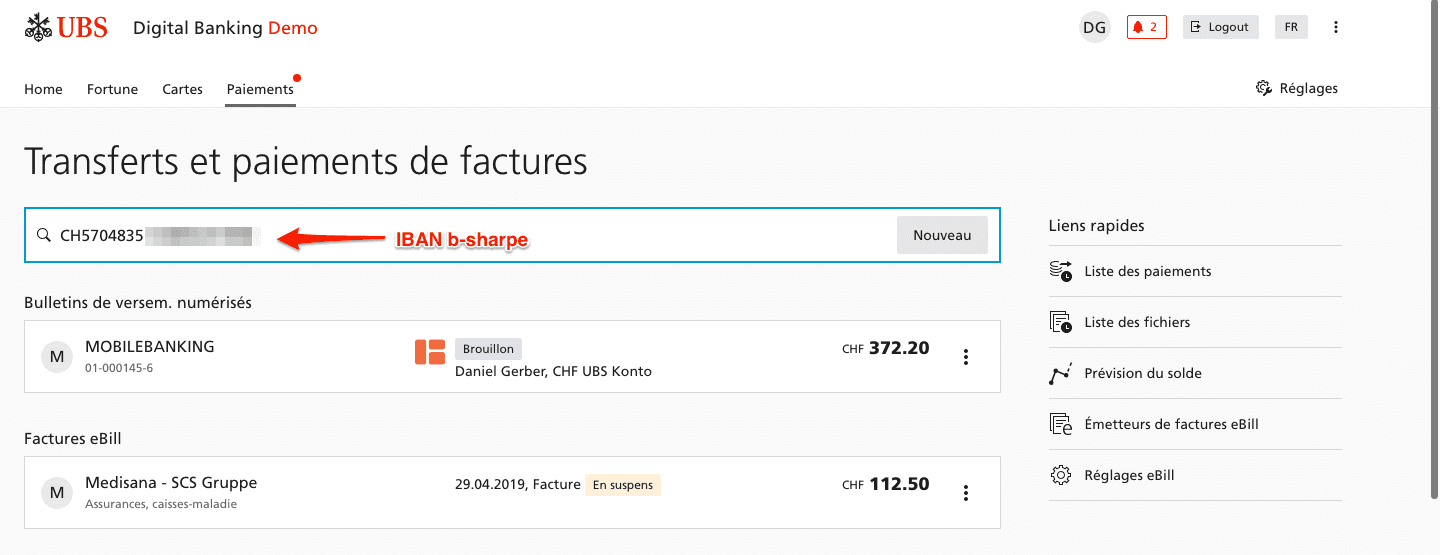
Task: Click the Prévision du solde chart icon
Action: (x=1061, y=373)
